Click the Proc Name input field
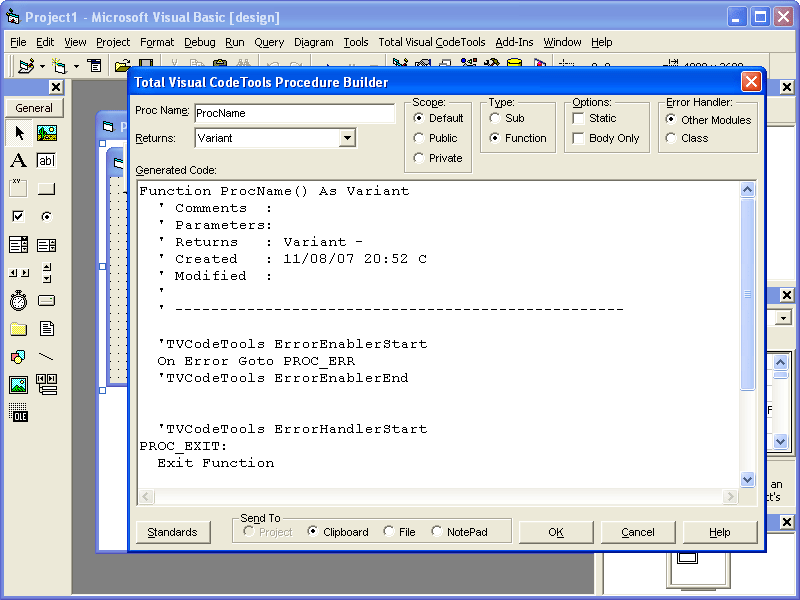 tap(294, 113)
